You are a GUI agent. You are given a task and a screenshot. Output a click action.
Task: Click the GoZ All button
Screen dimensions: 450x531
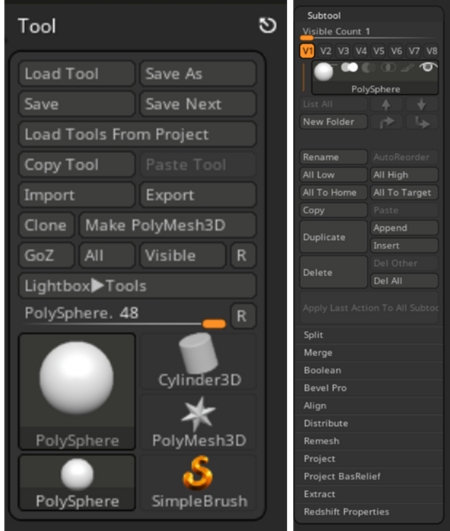[x=107, y=255]
